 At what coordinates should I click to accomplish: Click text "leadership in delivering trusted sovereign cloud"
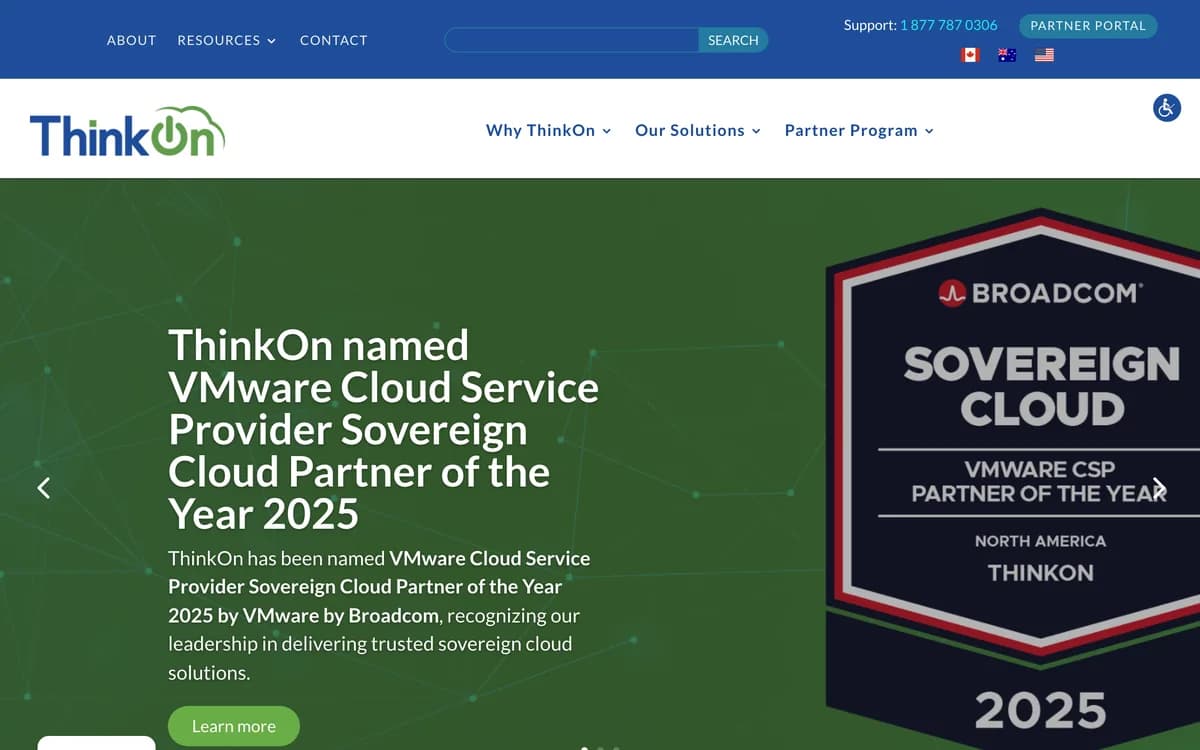(370, 643)
